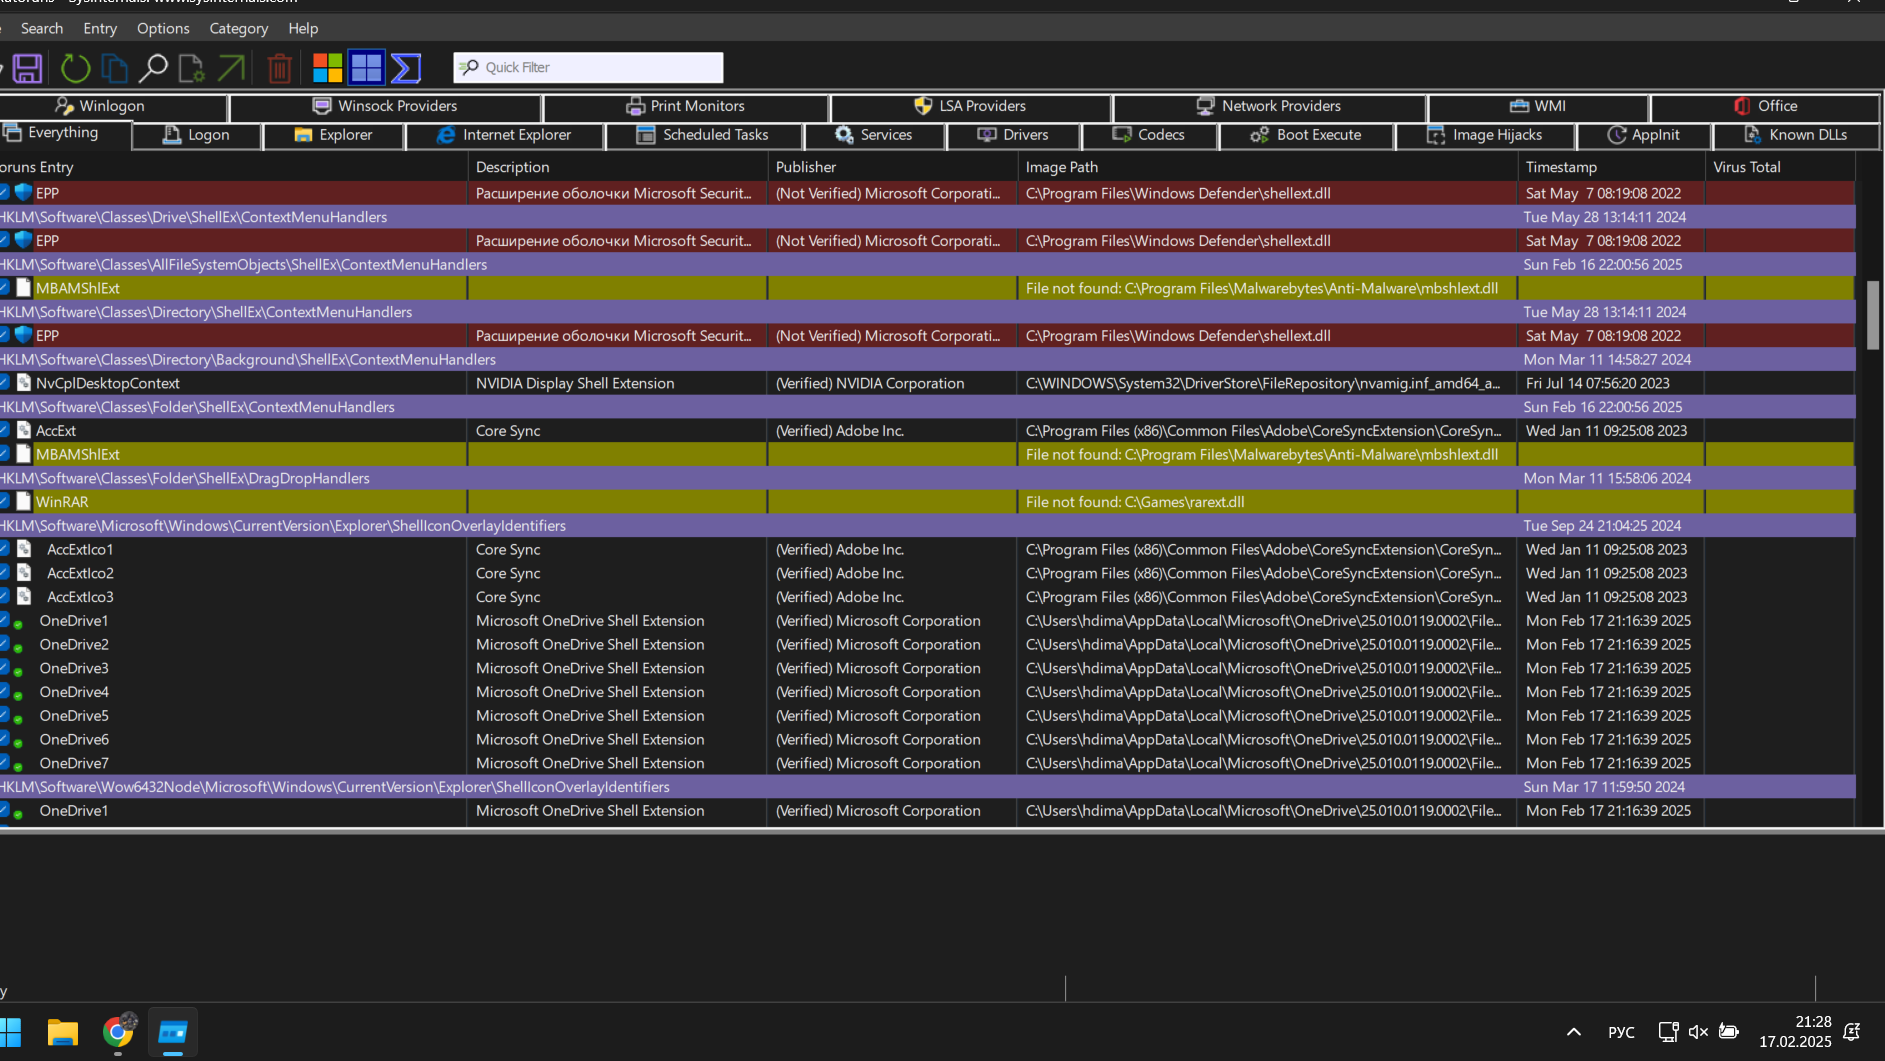Viewport: 1885px width, 1061px height.
Task: Toggle checkbox for first MBAMShlExt entry
Action: pyautogui.click(x=5, y=288)
